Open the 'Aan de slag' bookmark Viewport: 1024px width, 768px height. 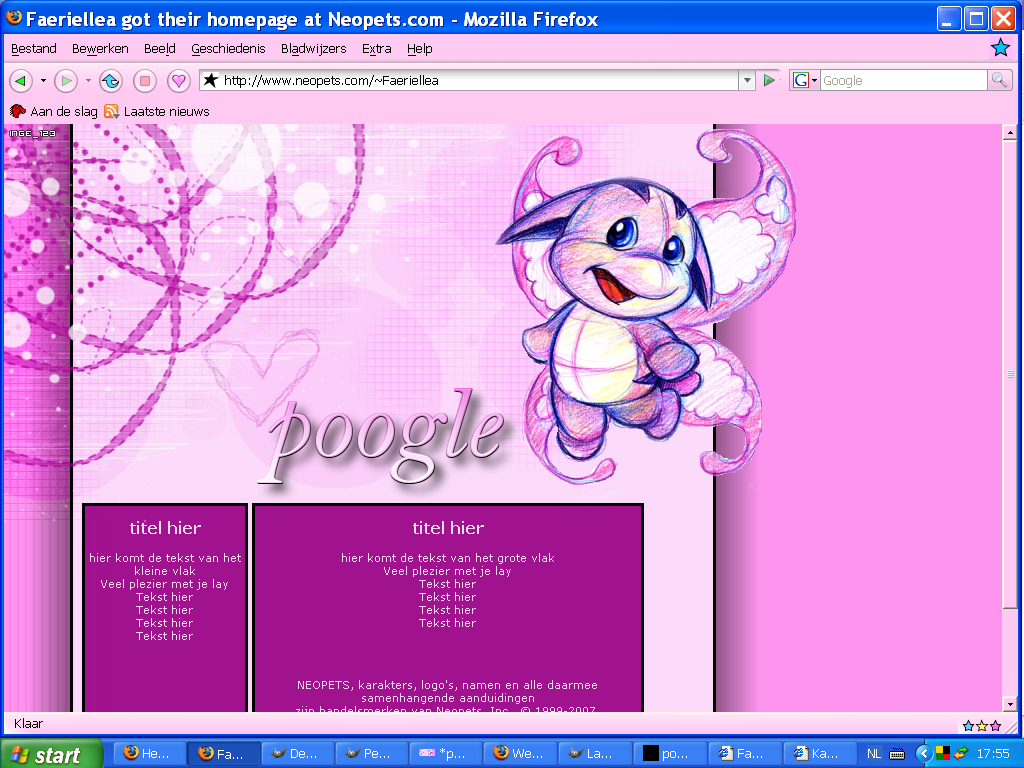[x=54, y=111]
